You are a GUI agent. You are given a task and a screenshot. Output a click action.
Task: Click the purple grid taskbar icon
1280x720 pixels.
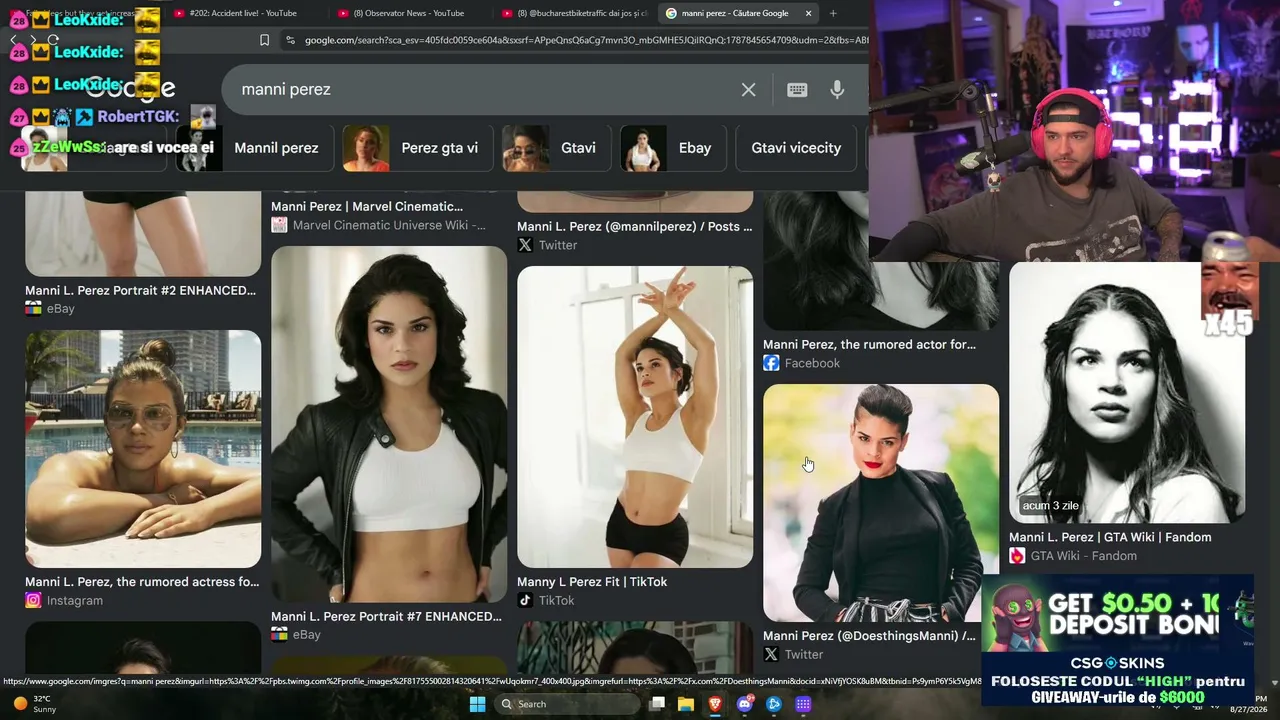803,704
